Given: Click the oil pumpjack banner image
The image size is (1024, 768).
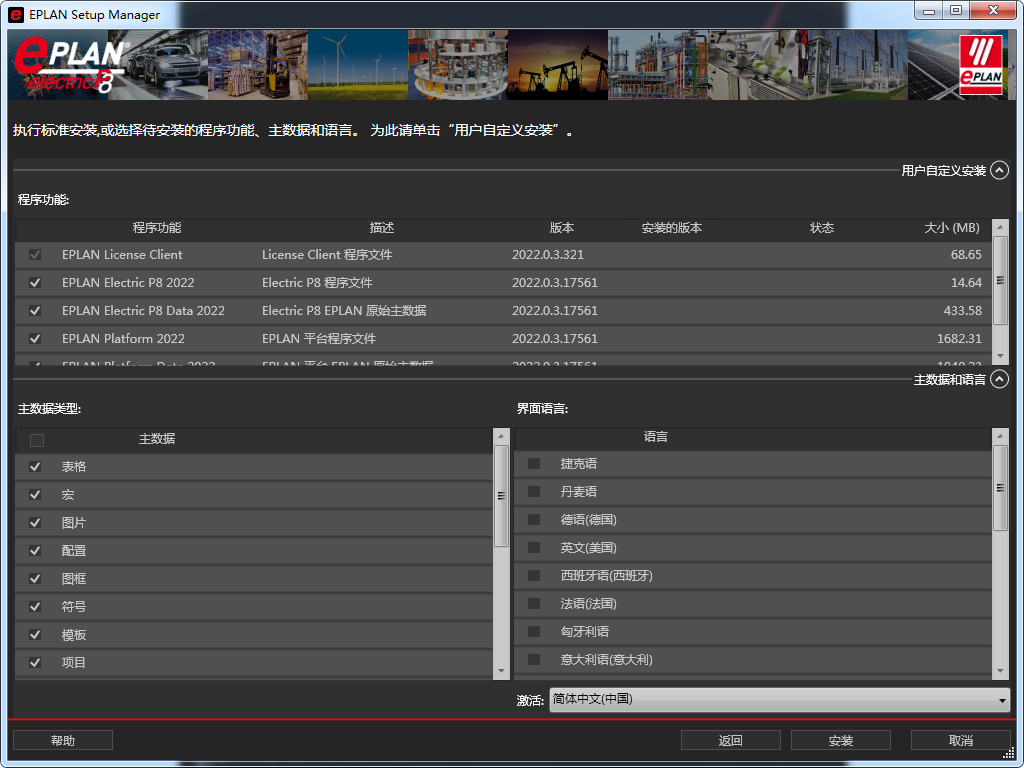Looking at the screenshot, I should pyautogui.click(x=556, y=65).
